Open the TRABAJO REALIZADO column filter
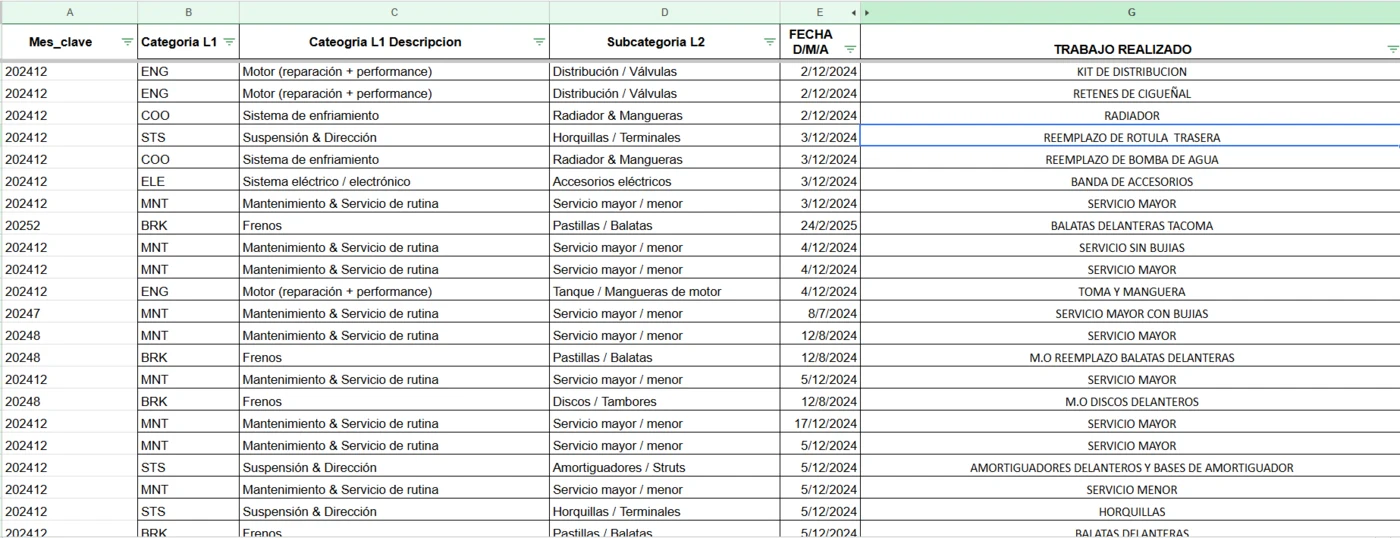Screen dimensions: 1400x538 click(x=1393, y=49)
